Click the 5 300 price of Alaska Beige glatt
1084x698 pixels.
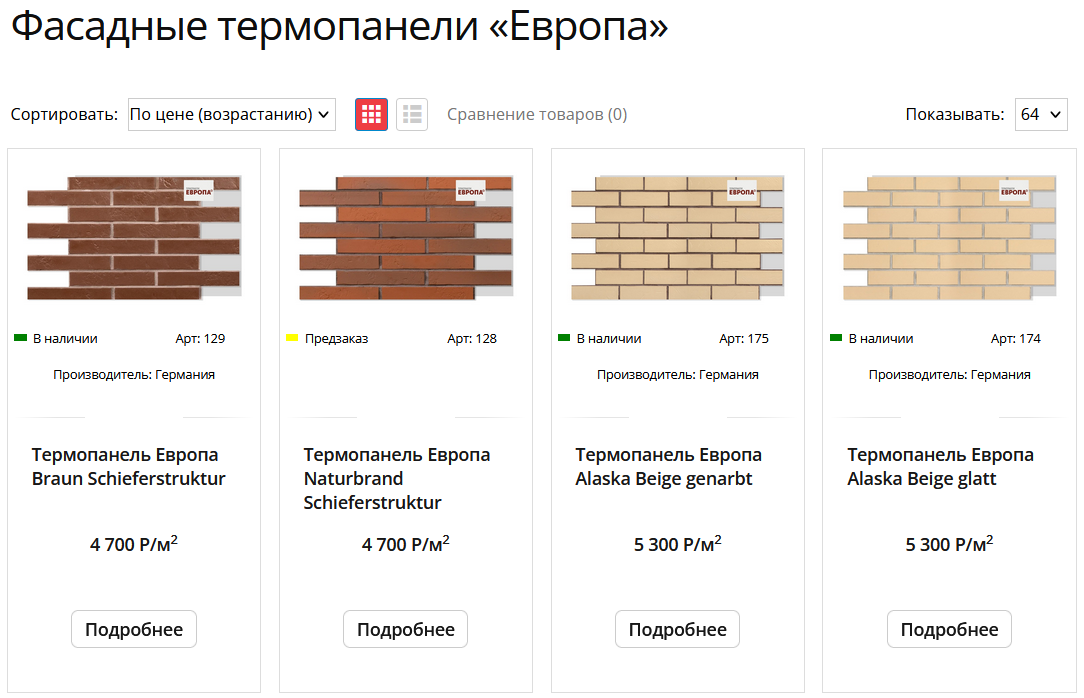(949, 543)
